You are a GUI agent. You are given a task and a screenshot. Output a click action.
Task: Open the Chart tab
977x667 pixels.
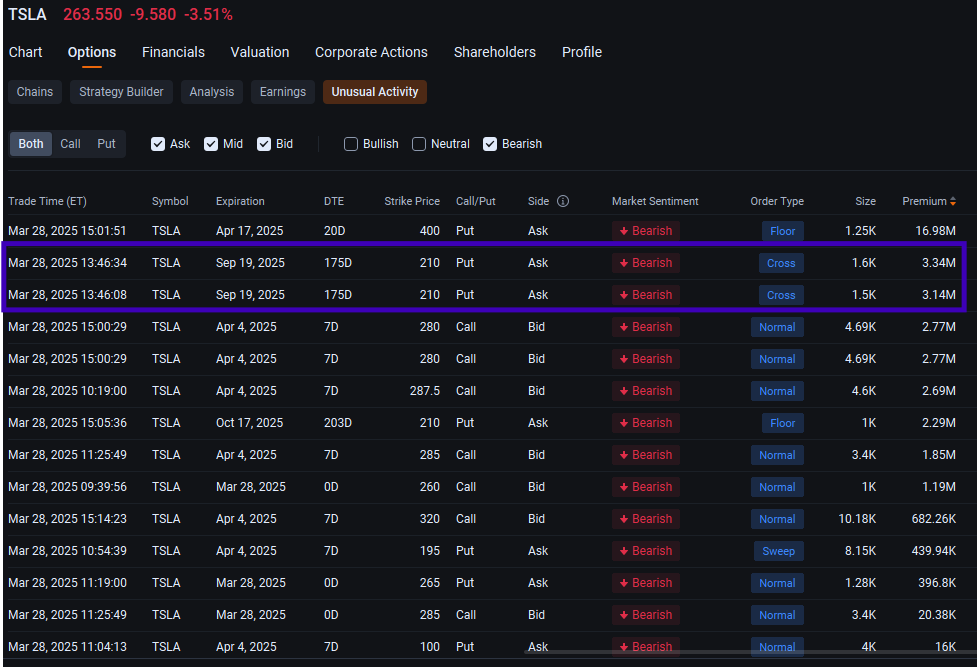click(26, 52)
